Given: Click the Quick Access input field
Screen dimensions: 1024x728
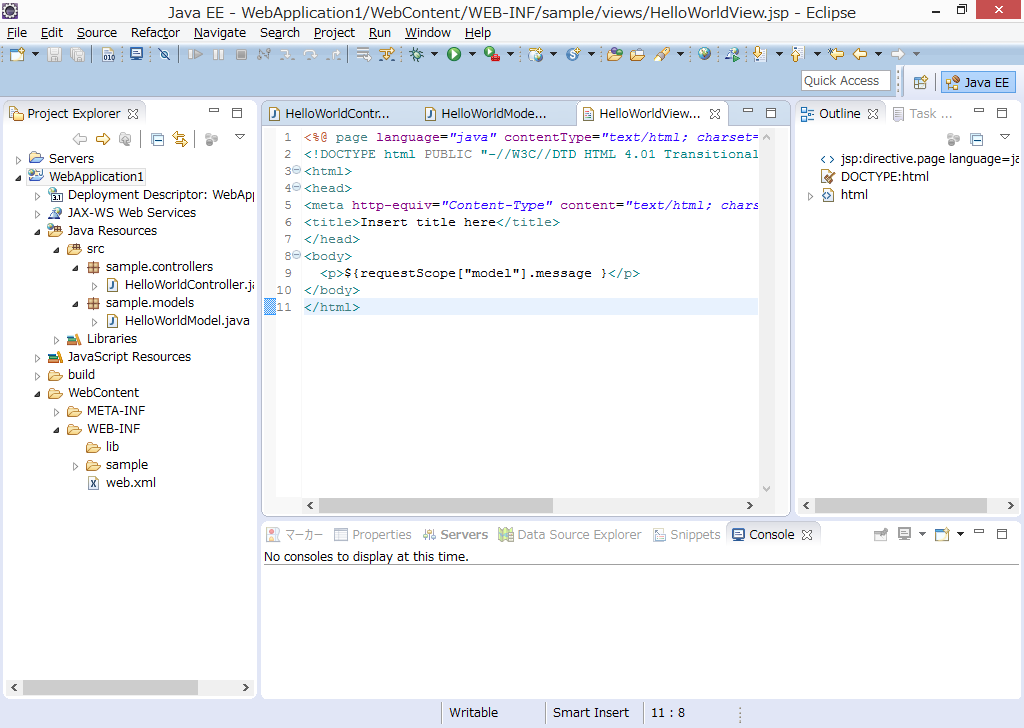Looking at the screenshot, I should (x=846, y=81).
